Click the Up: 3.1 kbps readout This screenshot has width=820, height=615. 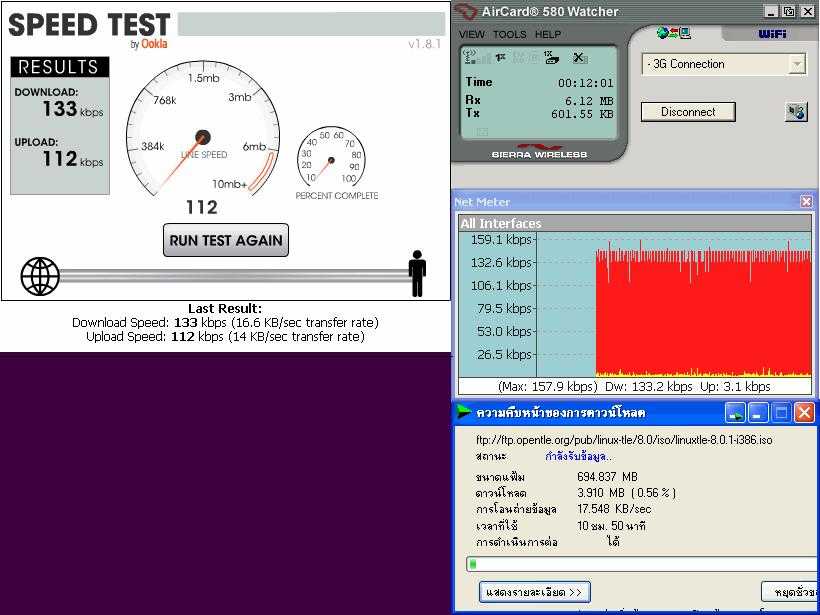tap(735, 387)
